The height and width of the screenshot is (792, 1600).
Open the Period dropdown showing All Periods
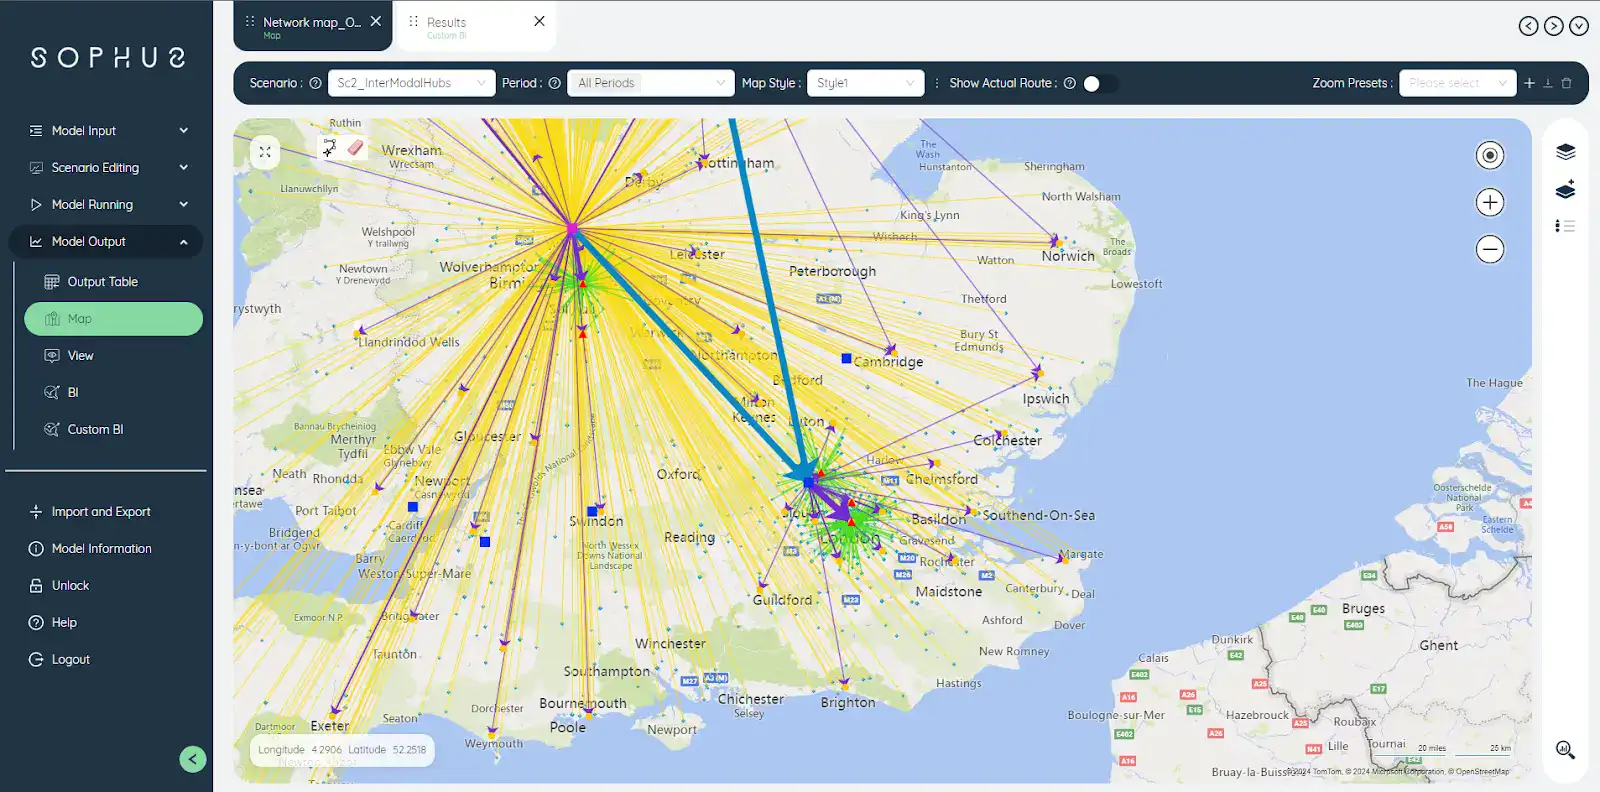tap(650, 83)
